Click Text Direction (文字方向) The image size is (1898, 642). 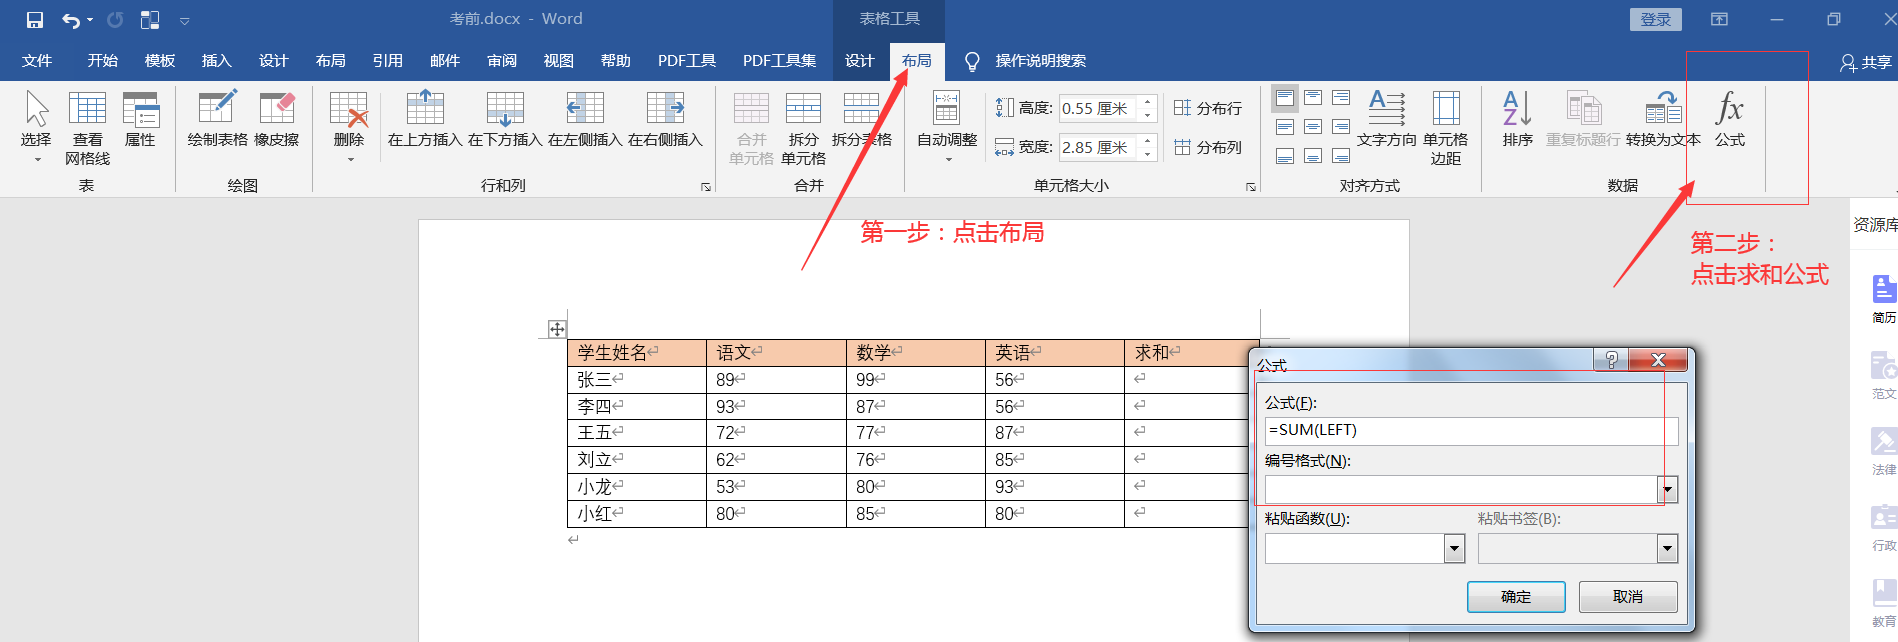(x=1386, y=119)
